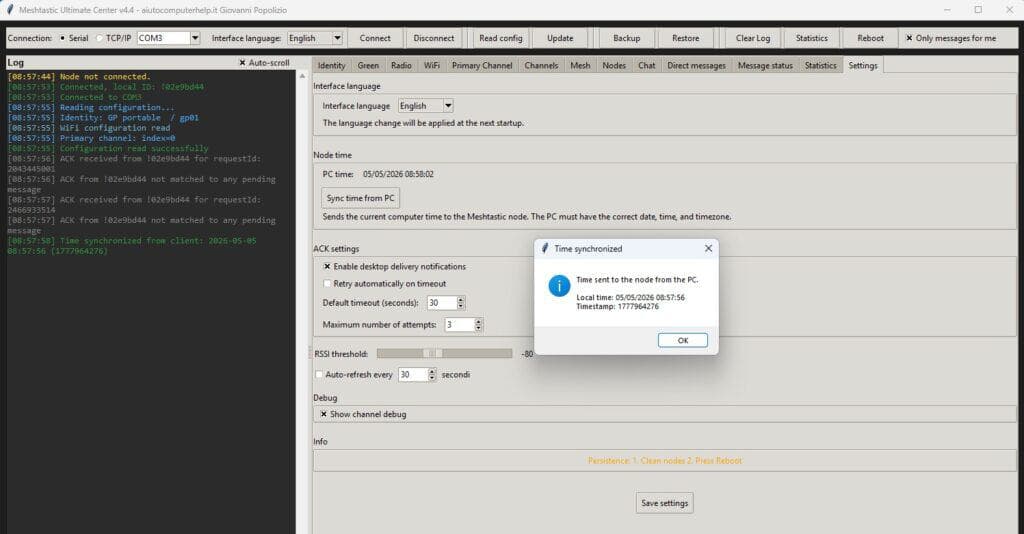1024x534 pixels.
Task: Click the 'Time synchronized from client' log line
Action: point(132,245)
